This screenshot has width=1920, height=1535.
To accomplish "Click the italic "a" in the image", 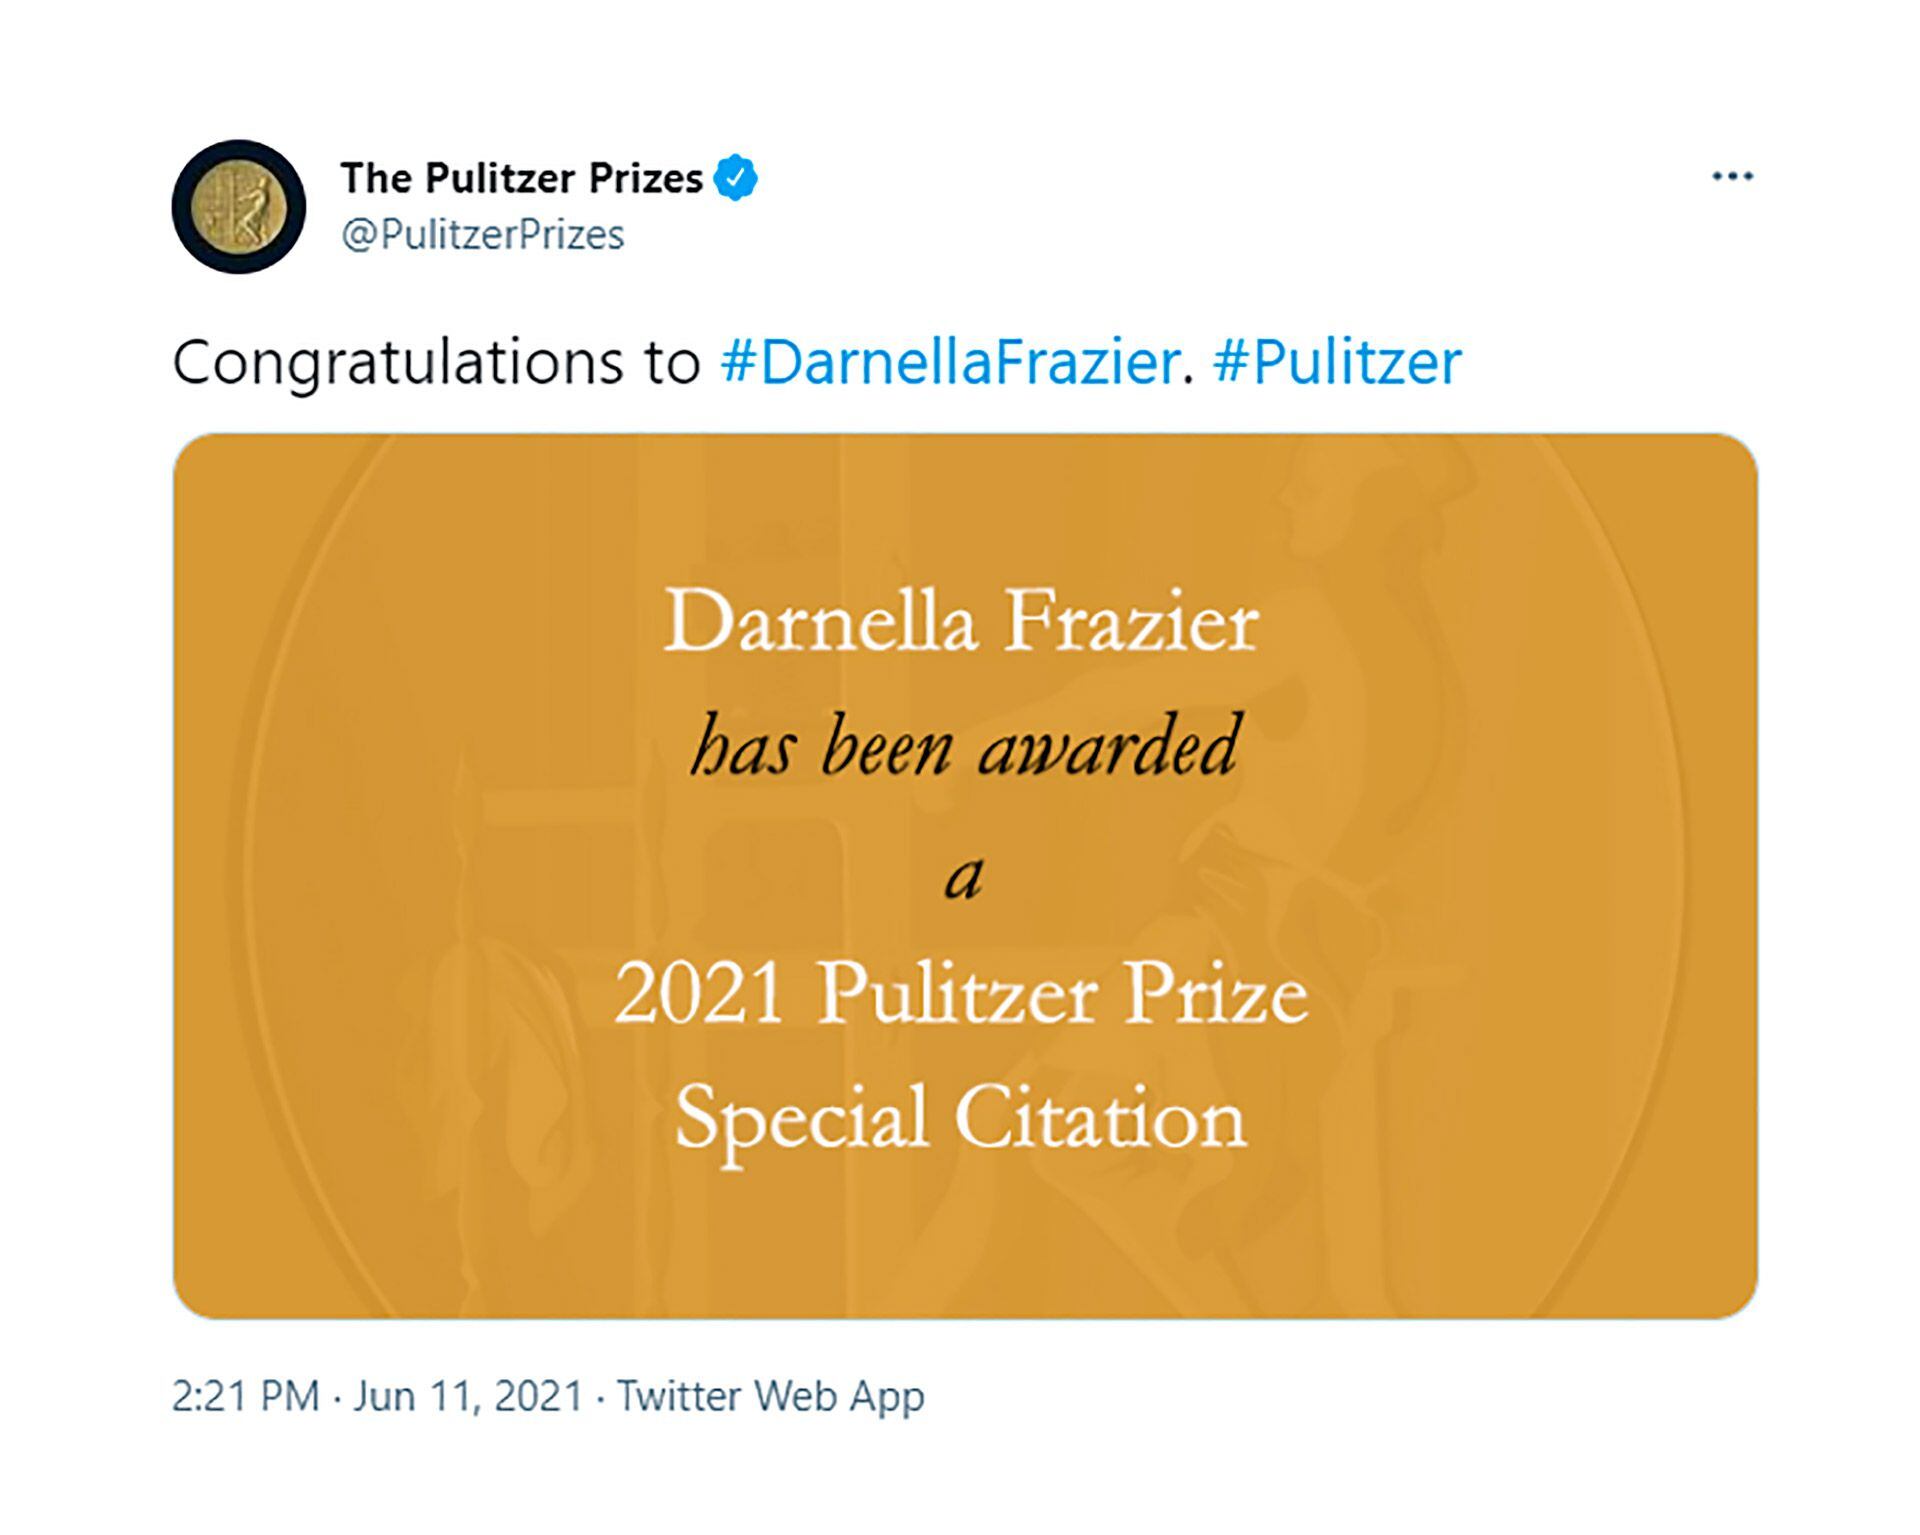I will [x=964, y=877].
